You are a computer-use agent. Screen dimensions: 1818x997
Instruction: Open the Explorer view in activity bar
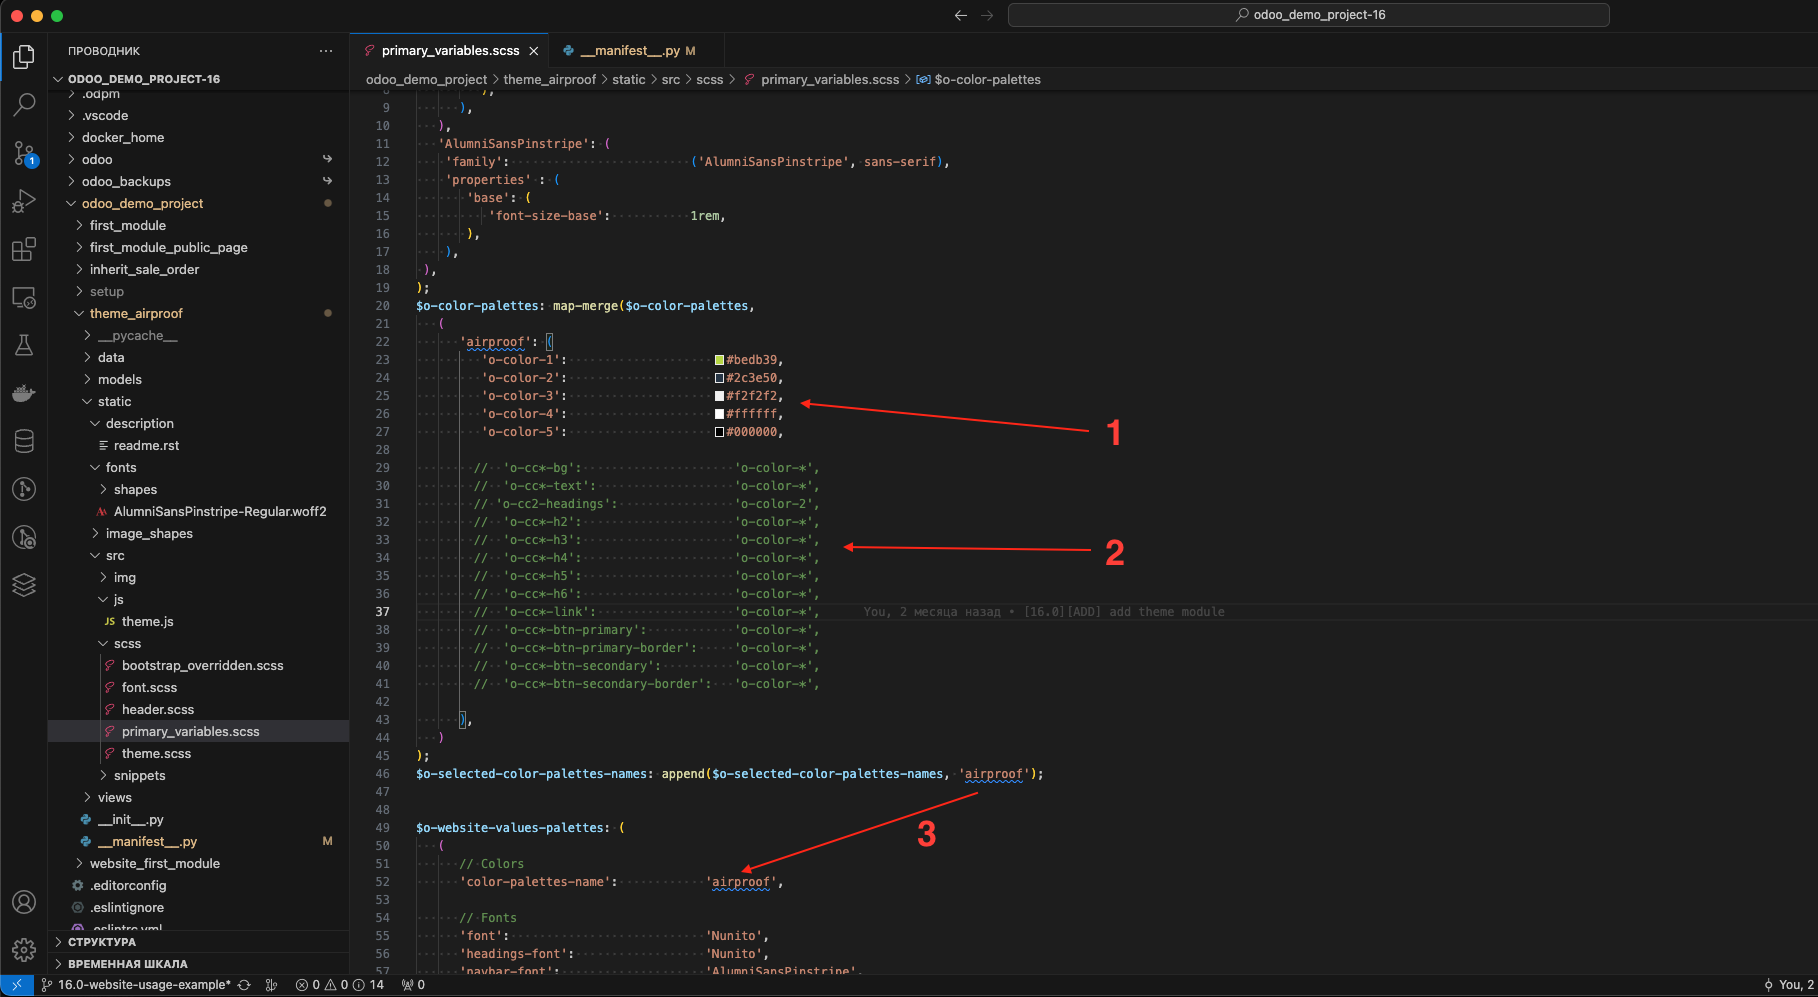pos(24,57)
